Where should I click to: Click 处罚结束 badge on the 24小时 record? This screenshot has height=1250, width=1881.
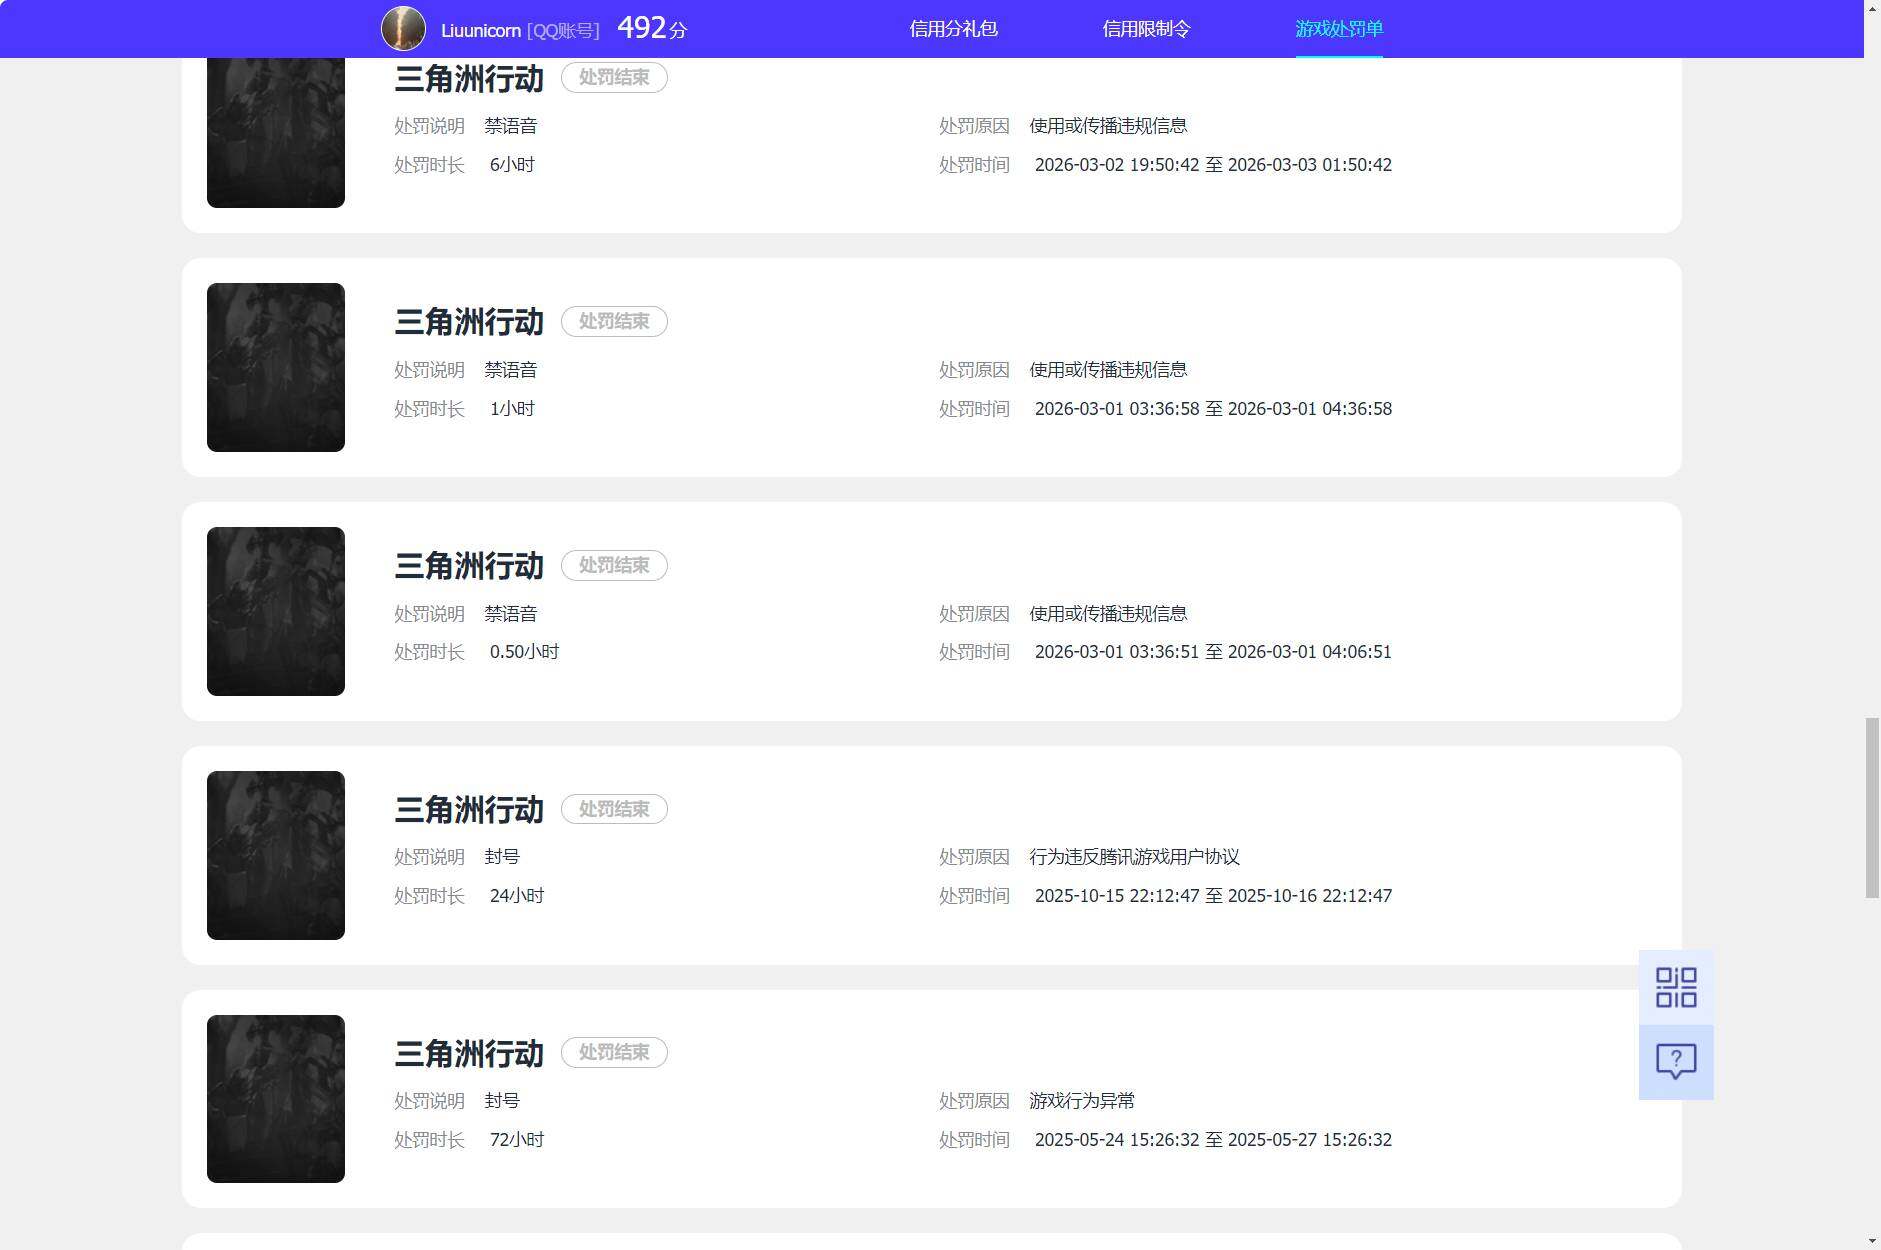pyautogui.click(x=614, y=809)
